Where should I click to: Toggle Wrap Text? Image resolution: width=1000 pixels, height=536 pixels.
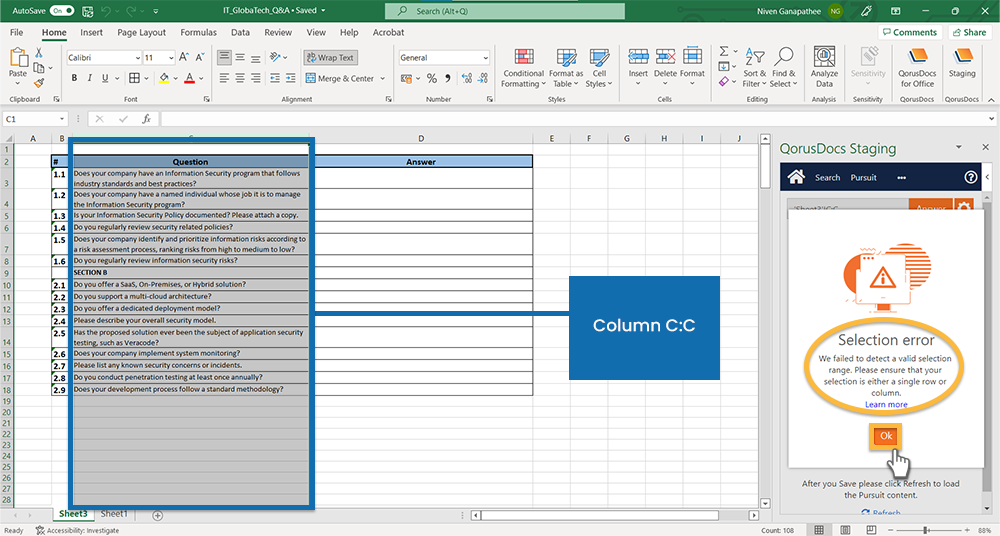tap(330, 57)
